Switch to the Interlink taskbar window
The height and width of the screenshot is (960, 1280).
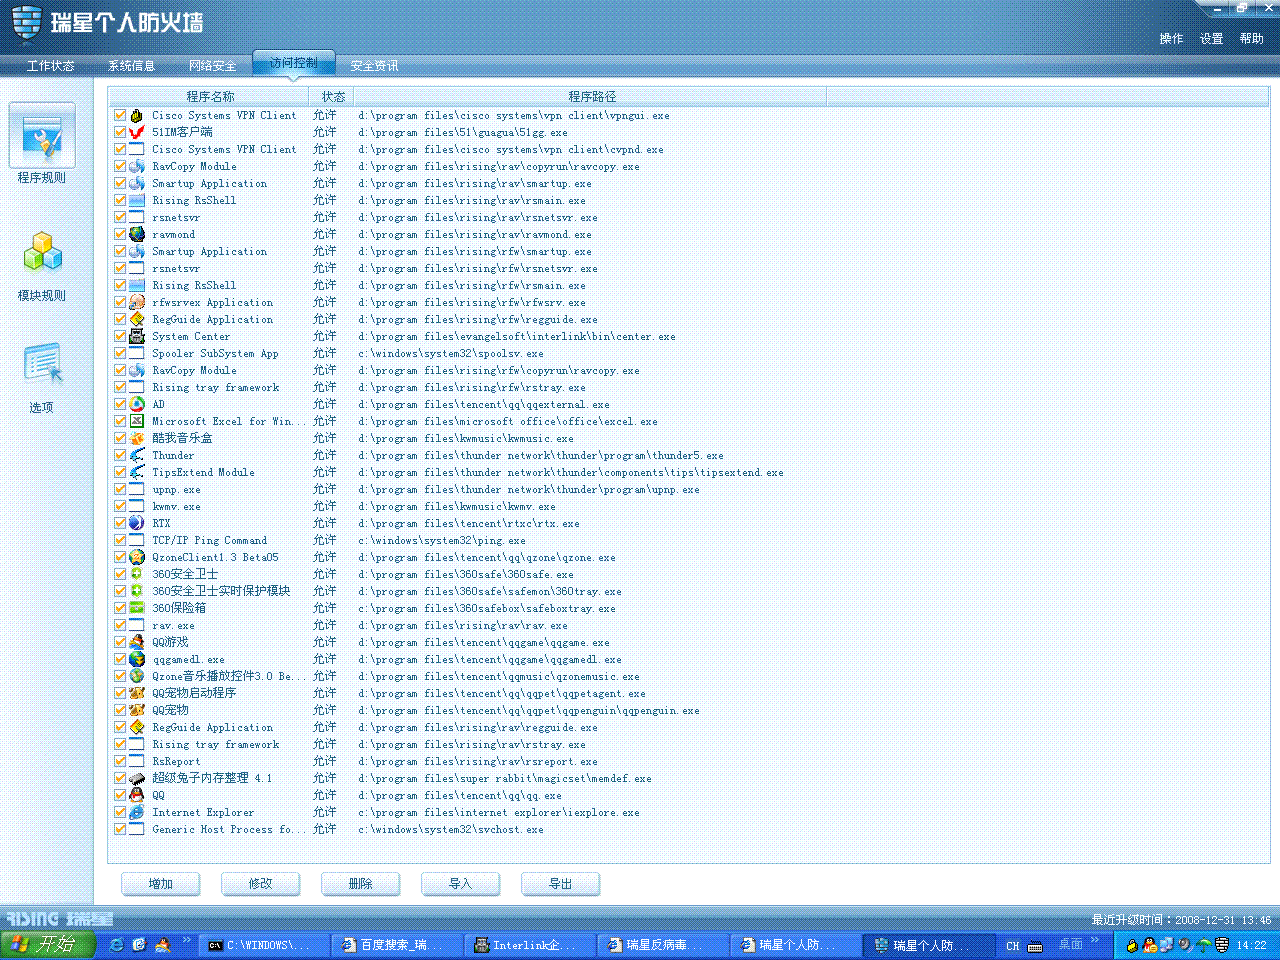tap(530, 945)
